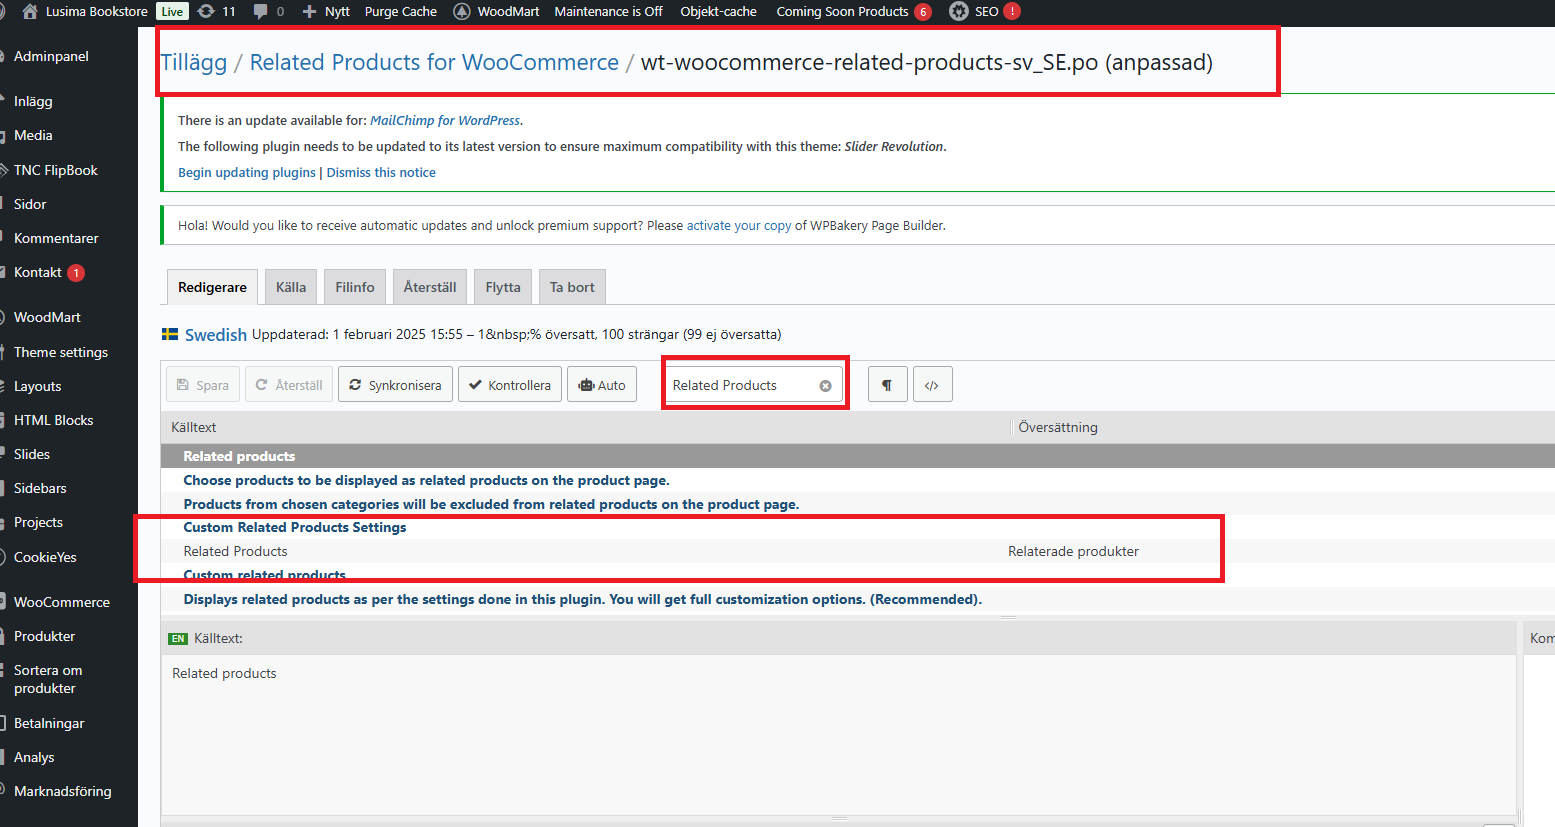The image size is (1555, 827).
Task: Click Dismiss this notice link
Action: coord(381,172)
